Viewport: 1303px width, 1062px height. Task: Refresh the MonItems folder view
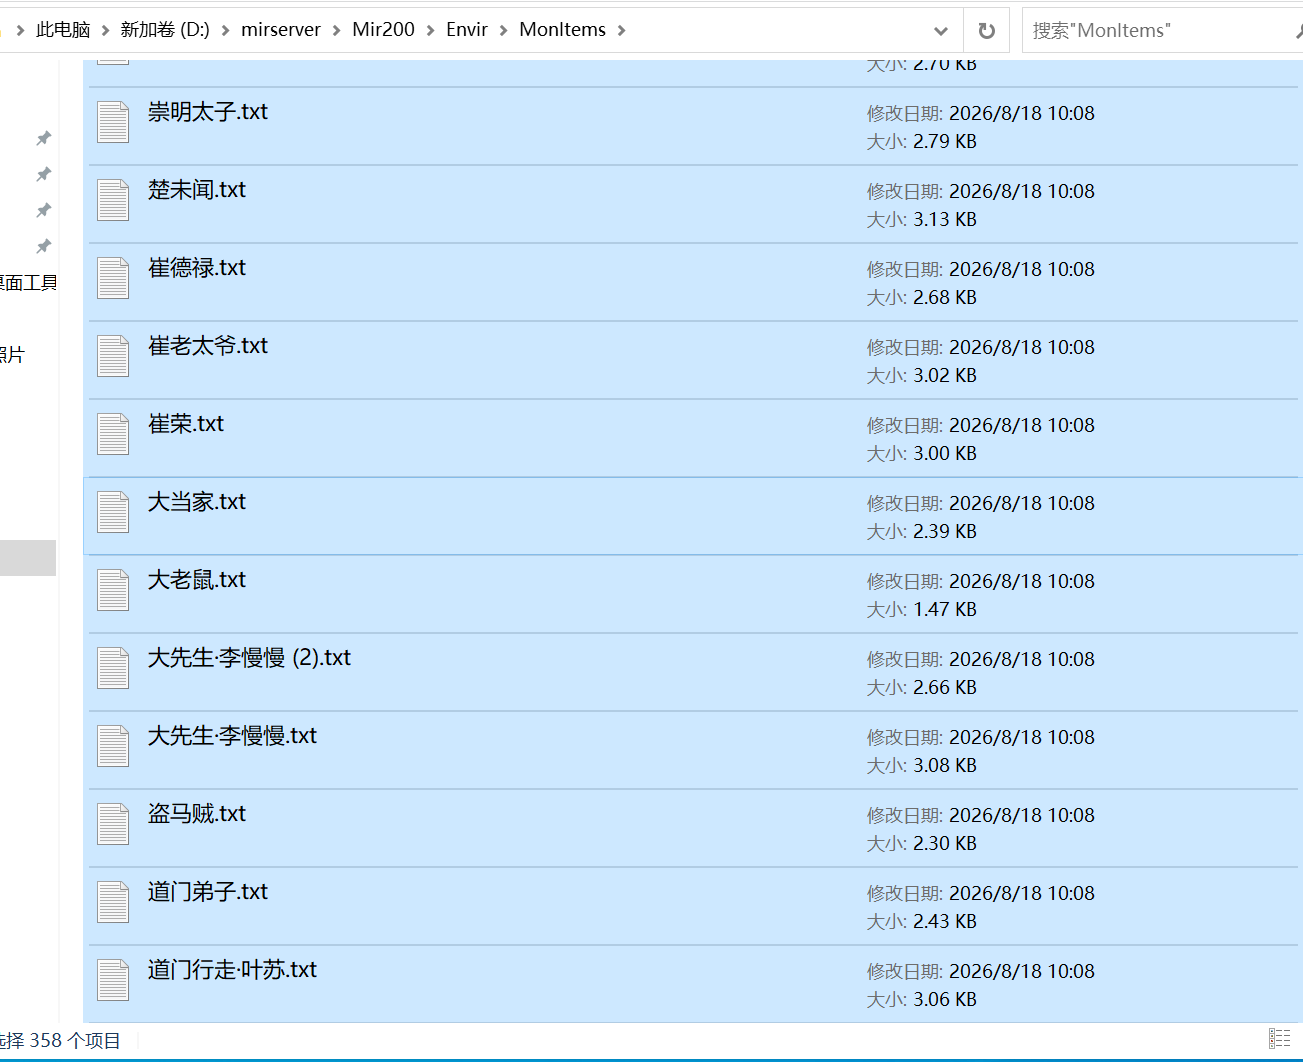987,31
